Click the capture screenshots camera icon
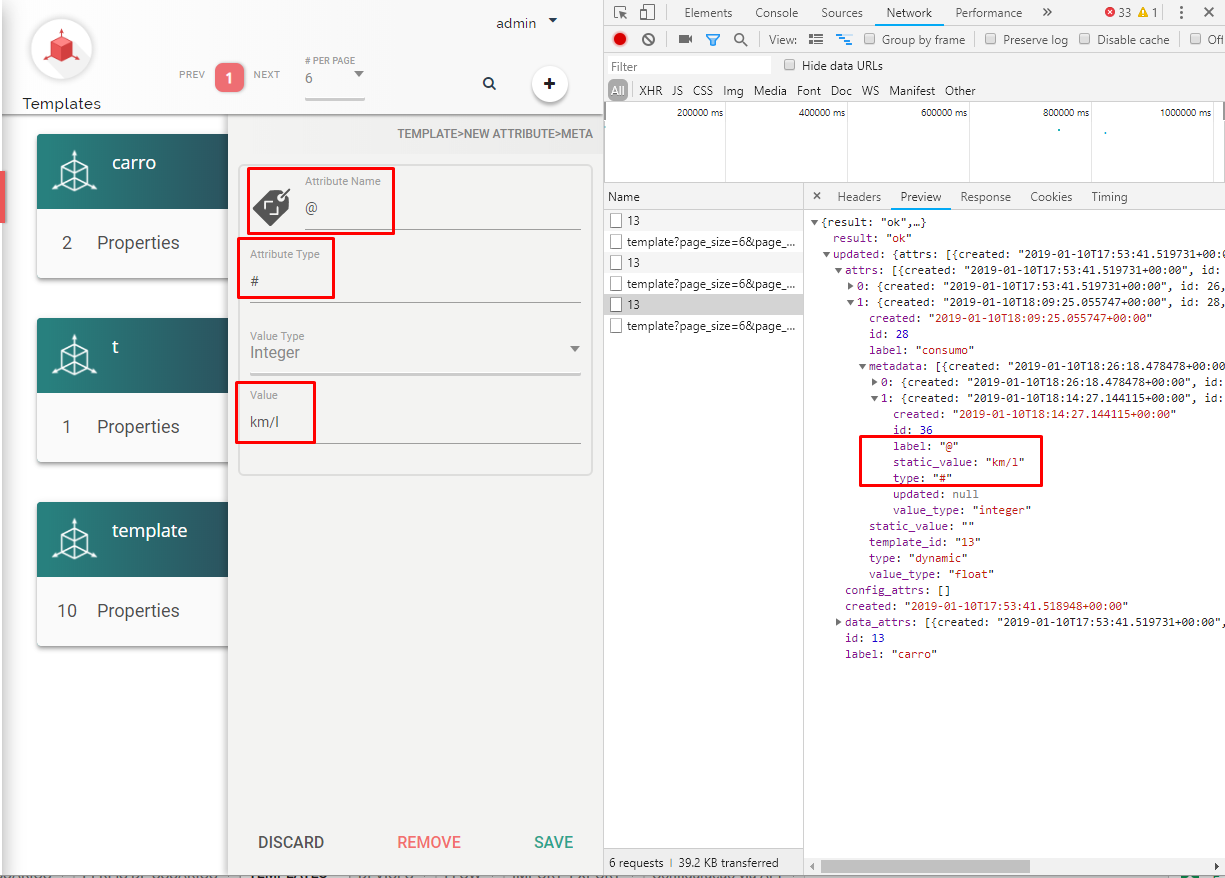1225x878 pixels. (x=685, y=40)
